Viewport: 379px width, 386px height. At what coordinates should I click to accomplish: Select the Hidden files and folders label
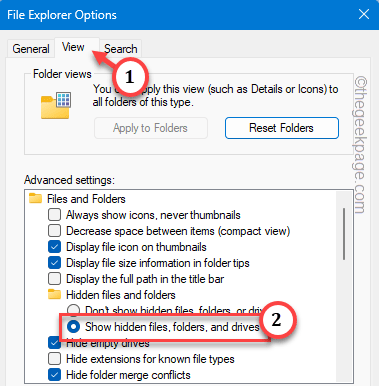tap(121, 295)
